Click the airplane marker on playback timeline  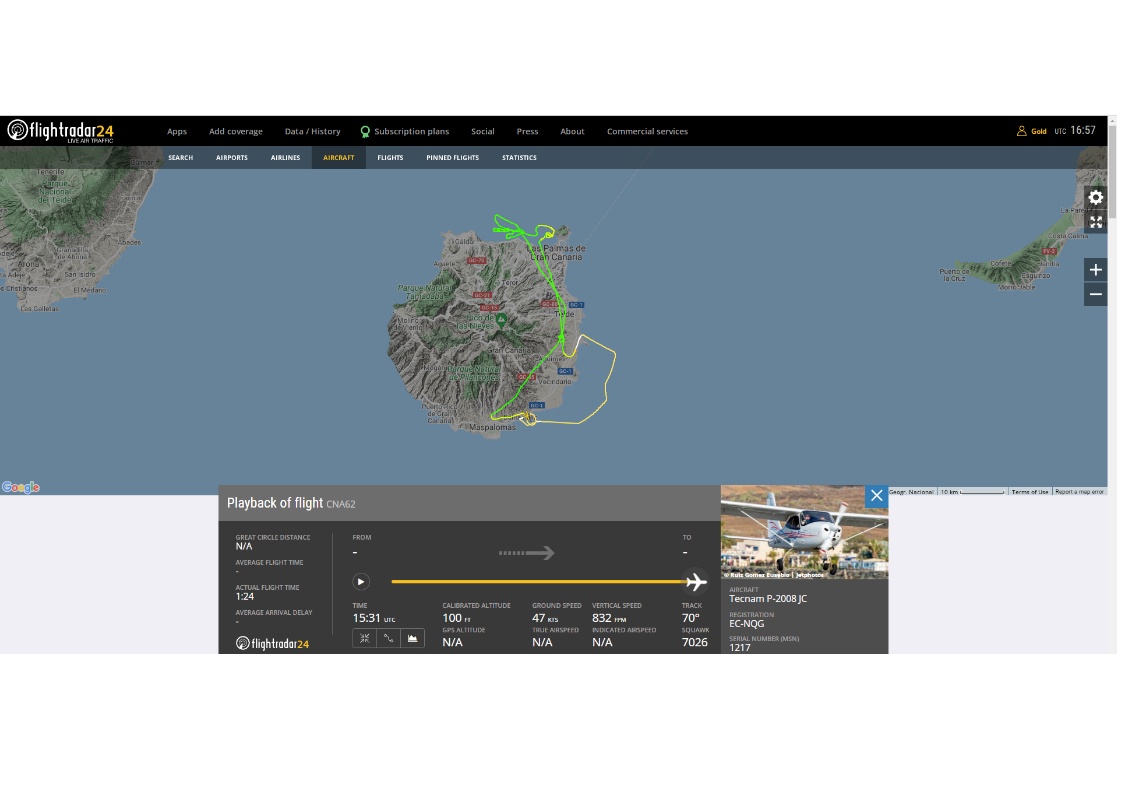(x=695, y=581)
